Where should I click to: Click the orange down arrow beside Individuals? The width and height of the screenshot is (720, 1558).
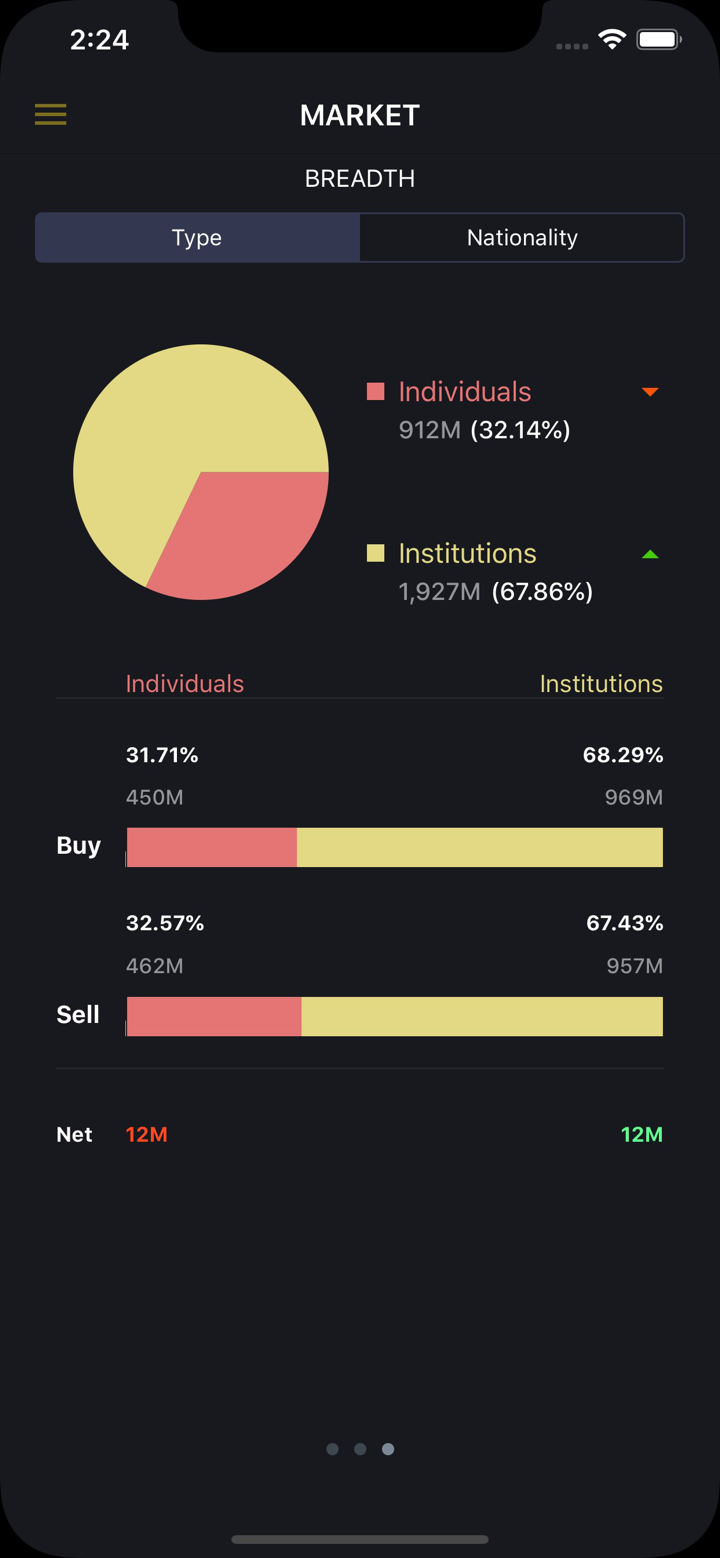pos(650,392)
